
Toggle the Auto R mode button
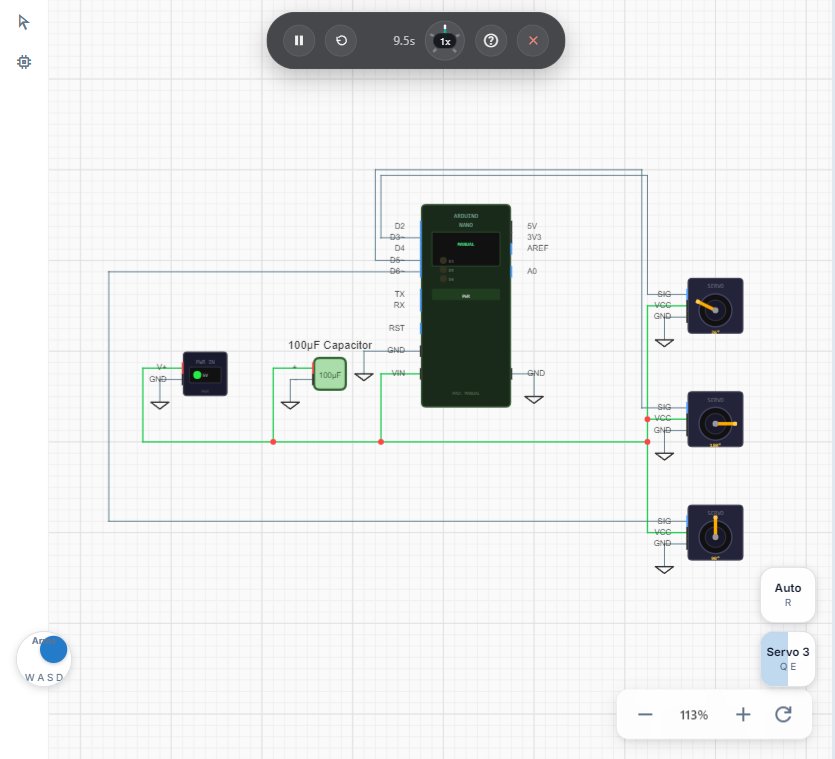[x=788, y=594]
